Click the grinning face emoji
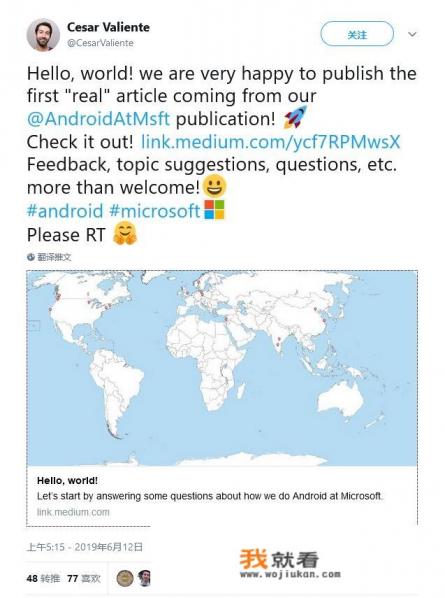 point(215,186)
